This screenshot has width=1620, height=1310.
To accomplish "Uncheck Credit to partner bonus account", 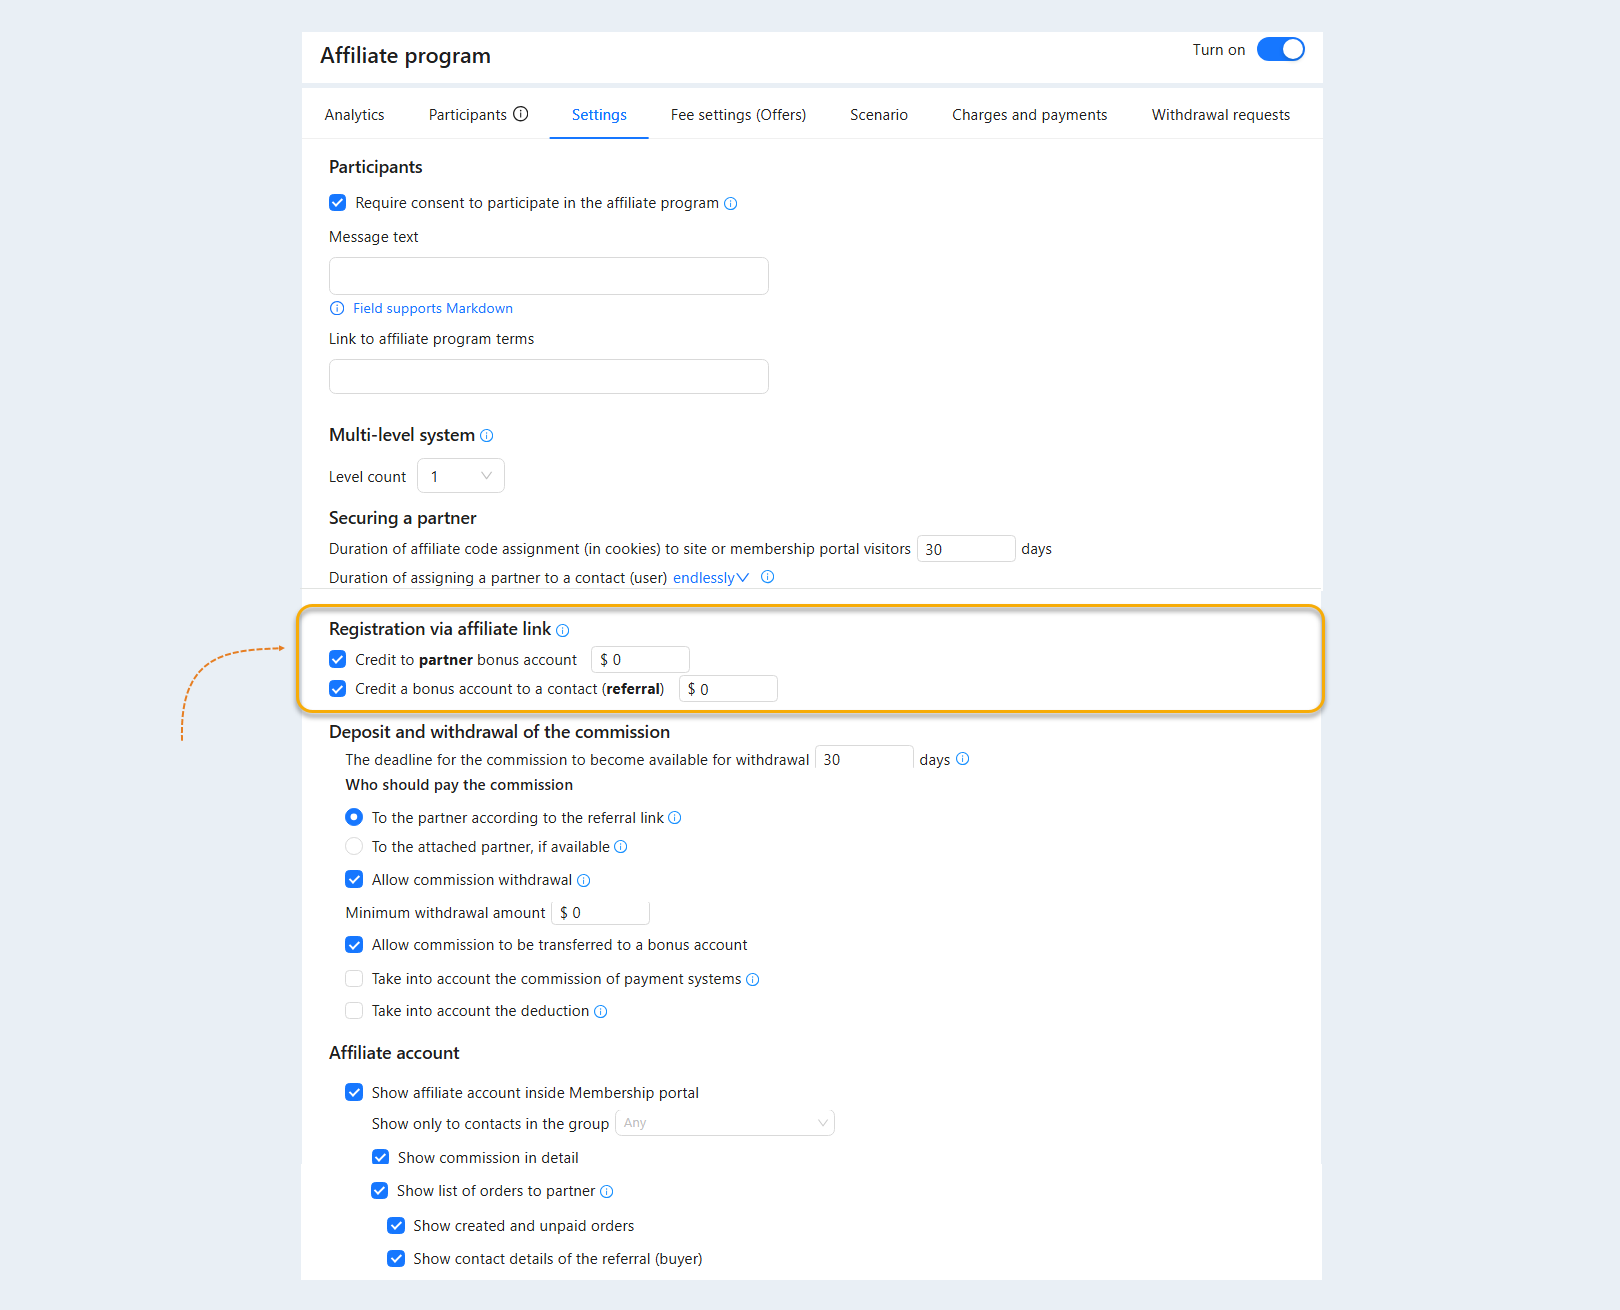I will coord(338,660).
